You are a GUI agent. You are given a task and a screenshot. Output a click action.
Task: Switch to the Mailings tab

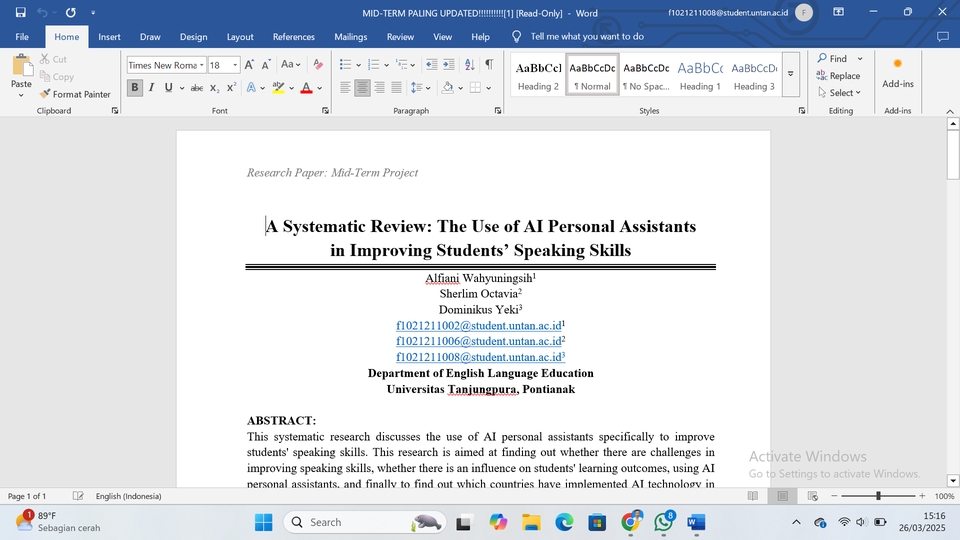350,37
